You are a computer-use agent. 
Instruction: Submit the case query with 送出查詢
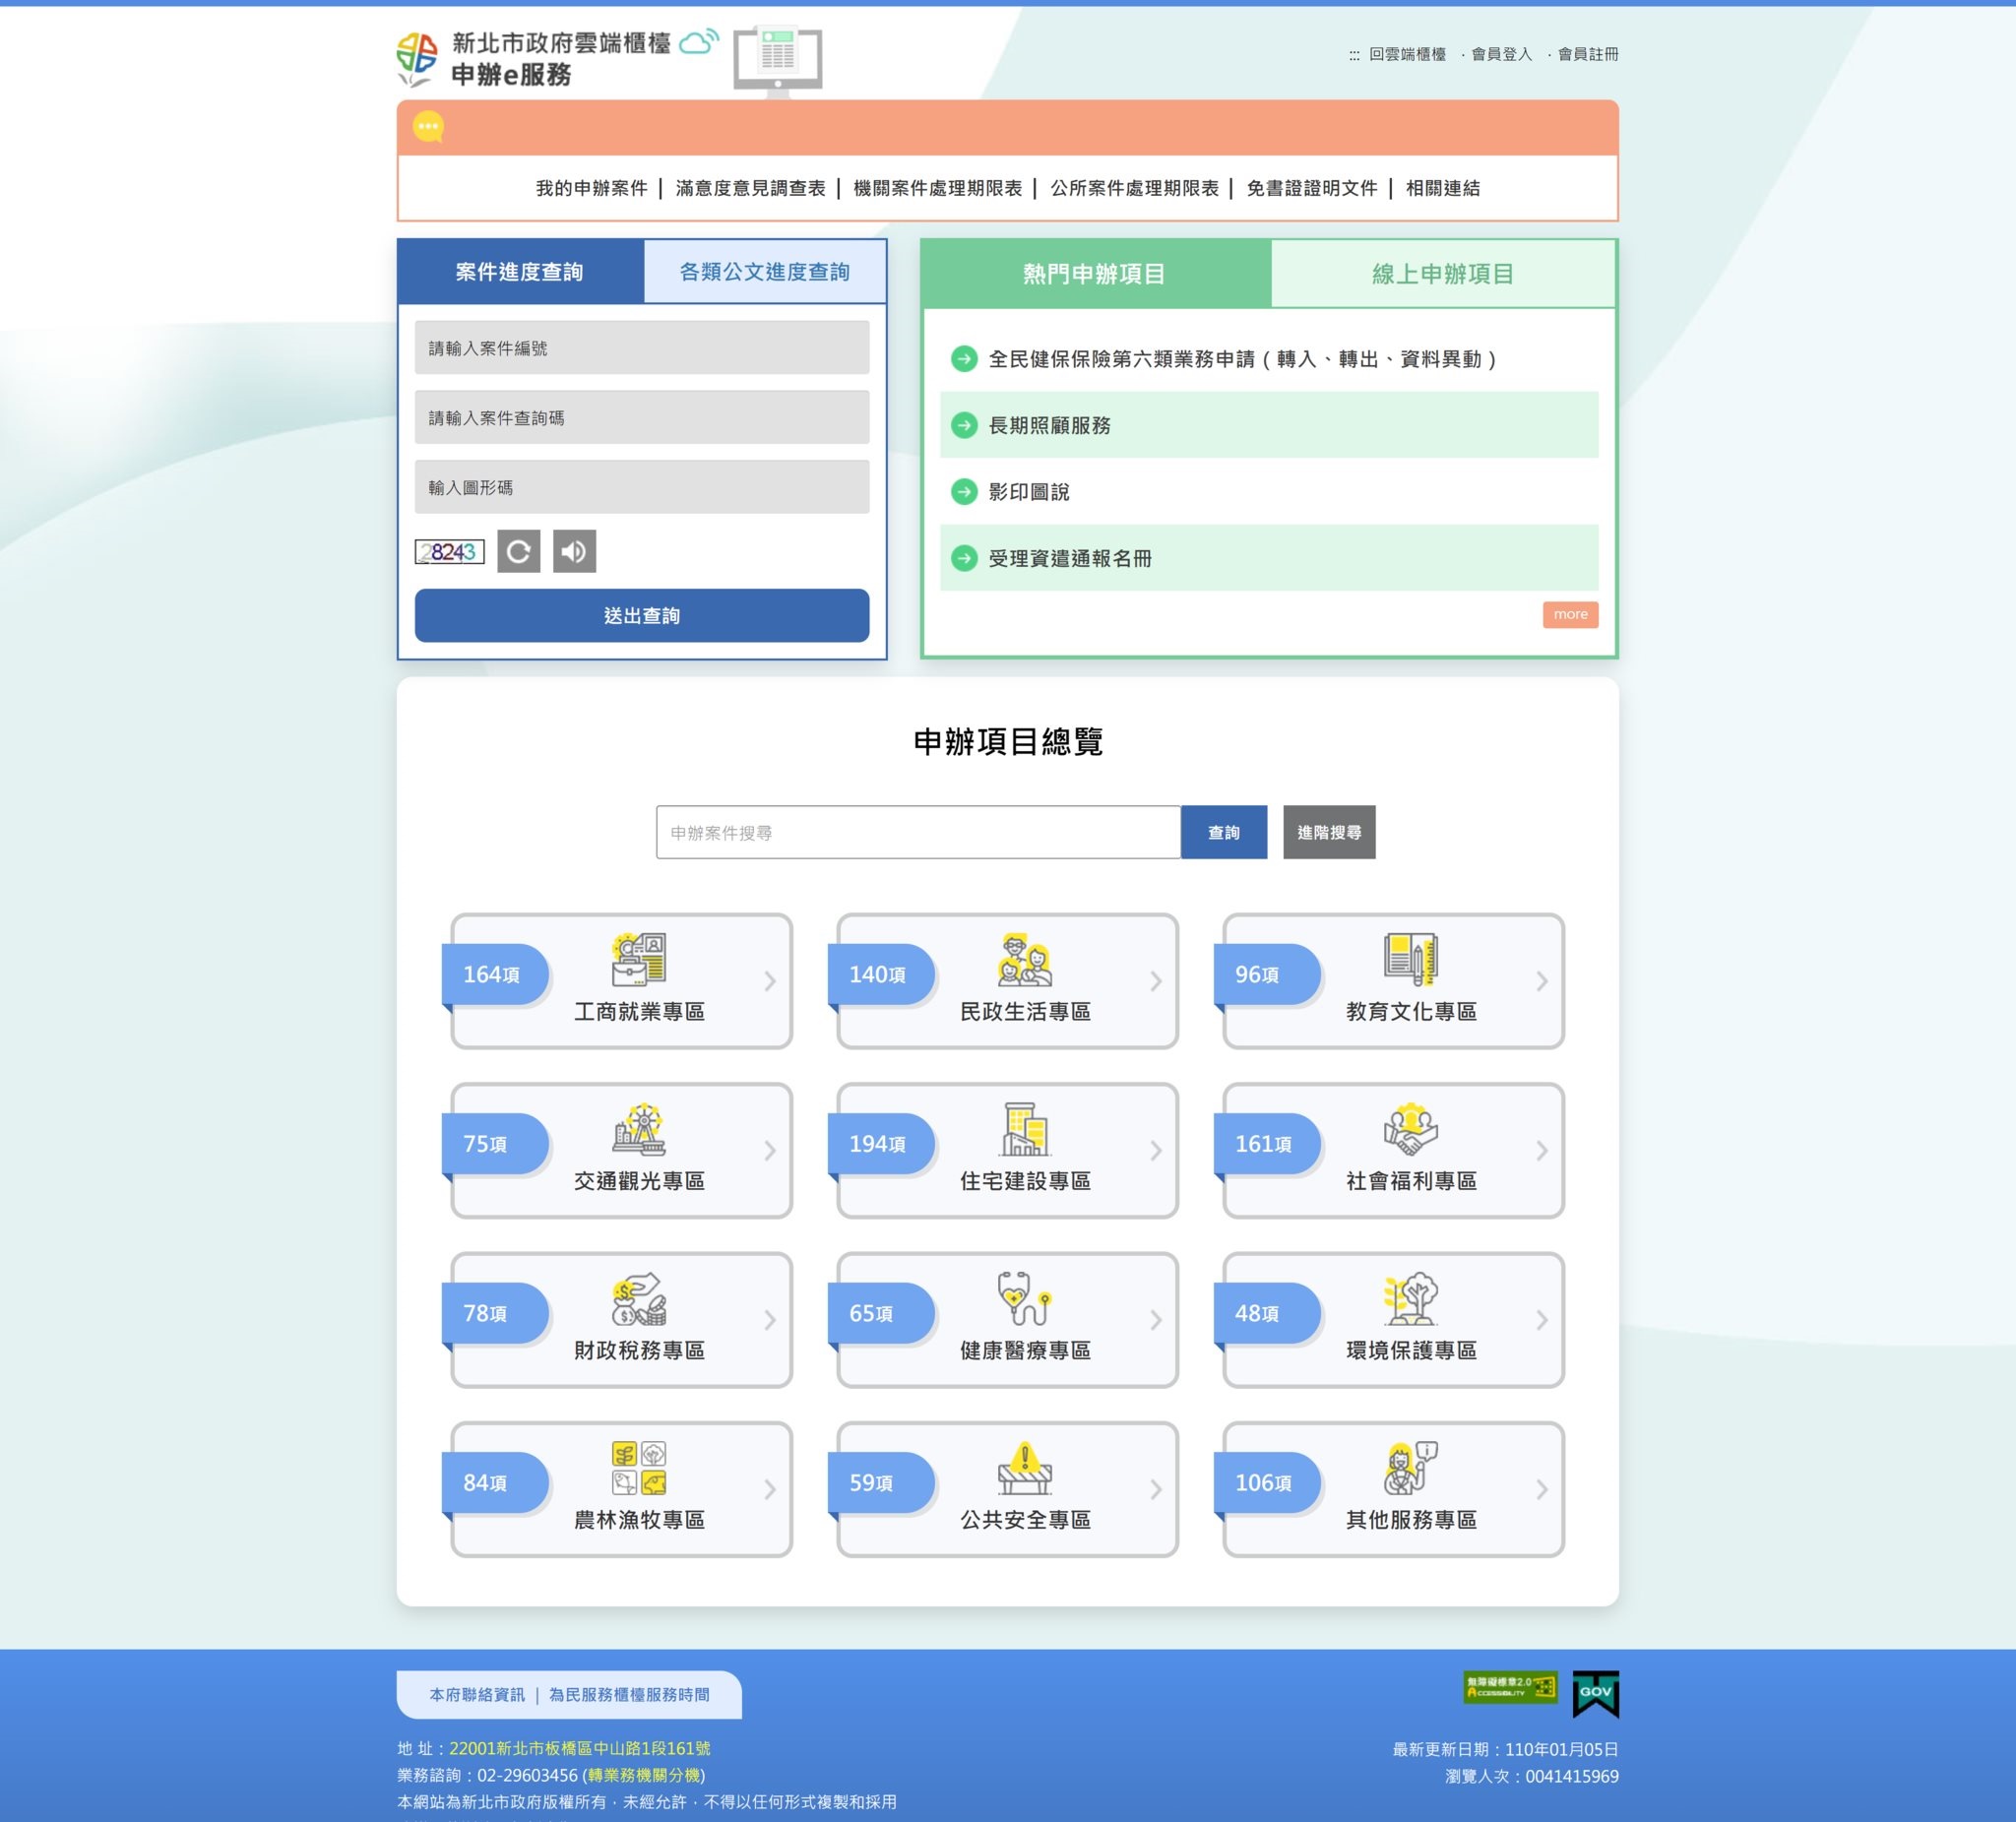(642, 615)
